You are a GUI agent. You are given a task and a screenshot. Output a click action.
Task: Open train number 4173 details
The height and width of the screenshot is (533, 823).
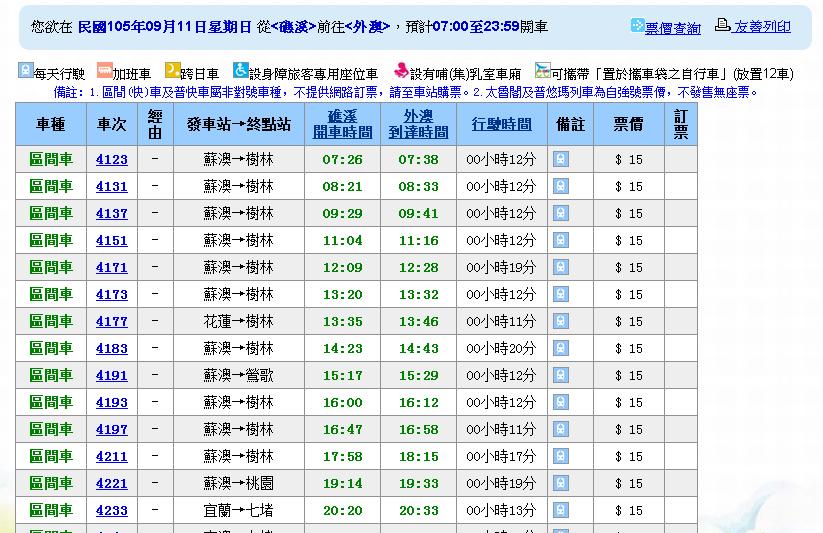click(112, 295)
